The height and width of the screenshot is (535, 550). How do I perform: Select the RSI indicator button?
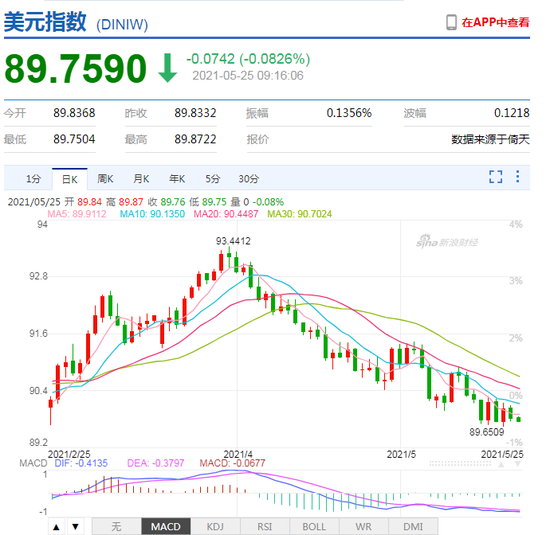265,527
